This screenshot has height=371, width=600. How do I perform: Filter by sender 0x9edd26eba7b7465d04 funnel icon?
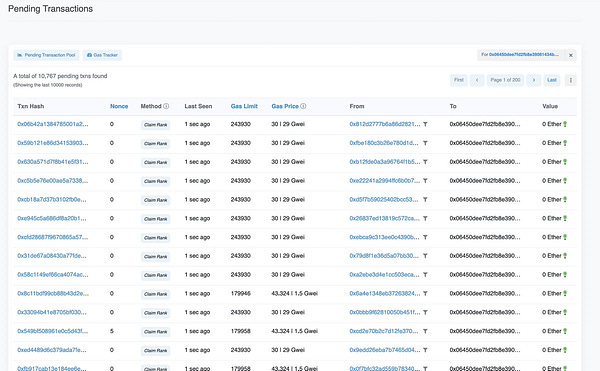tap(425, 350)
